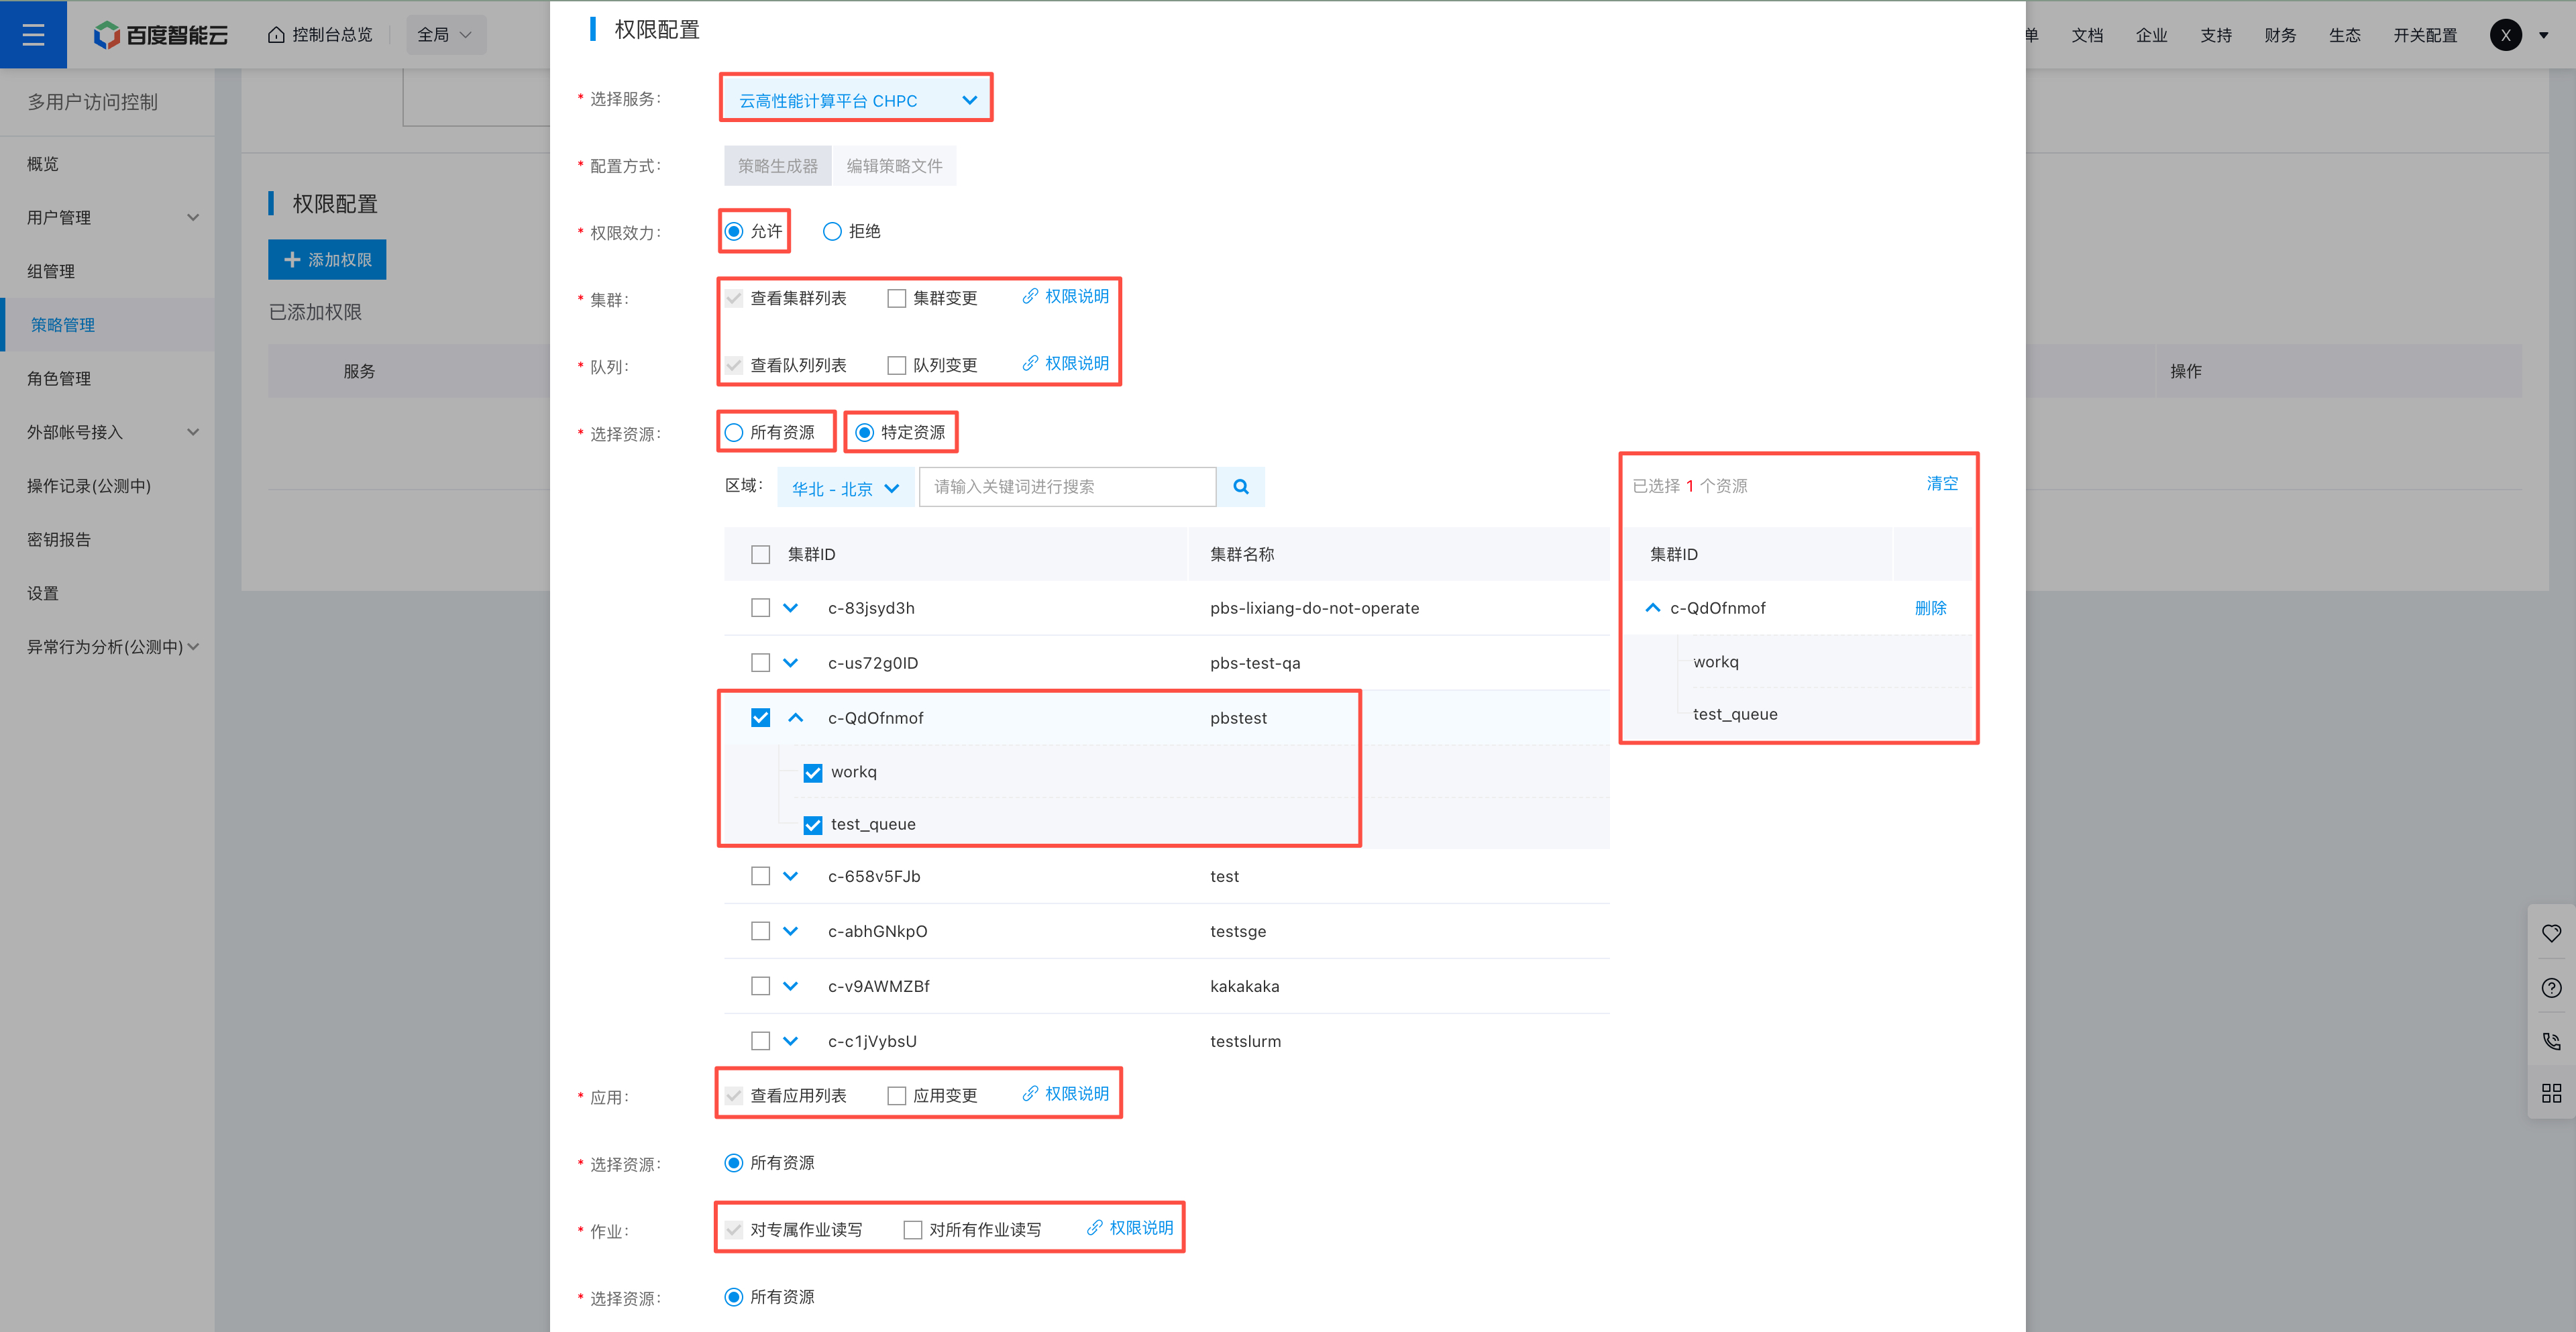Open 财务 in the top navigation
The width and height of the screenshot is (2576, 1332).
point(2280,35)
